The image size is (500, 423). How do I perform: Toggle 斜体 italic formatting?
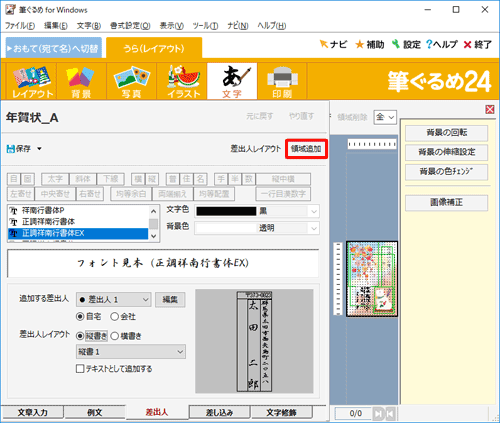83,179
